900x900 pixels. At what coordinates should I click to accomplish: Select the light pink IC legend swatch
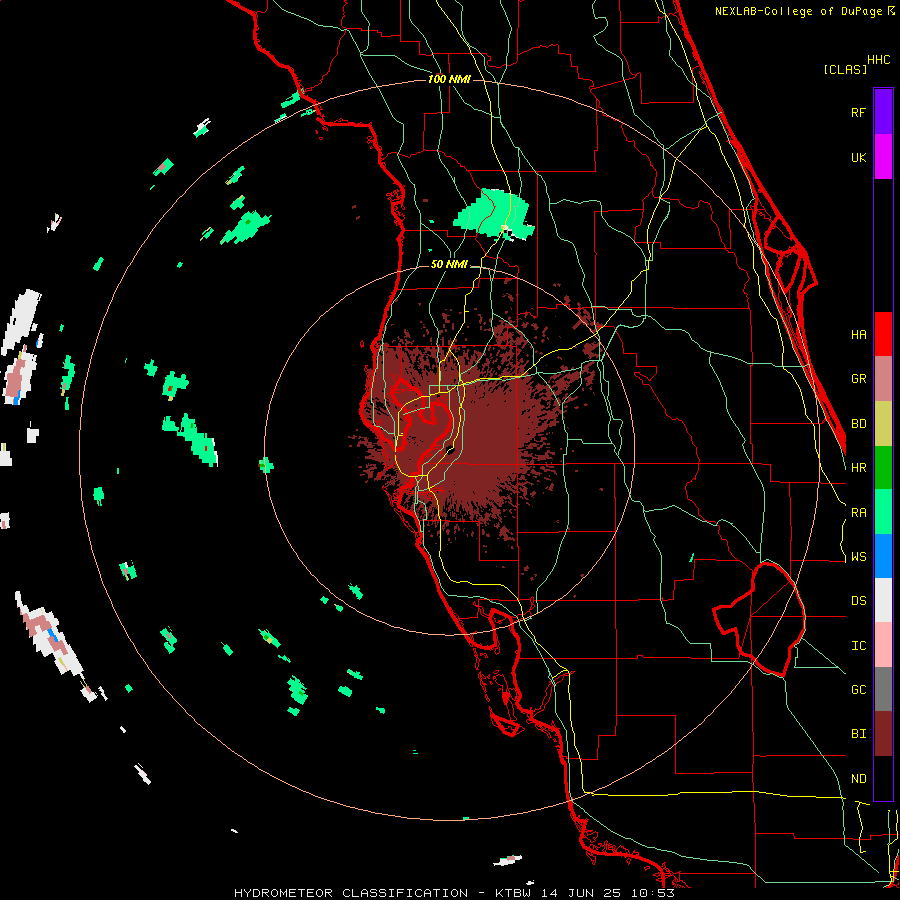click(x=883, y=645)
